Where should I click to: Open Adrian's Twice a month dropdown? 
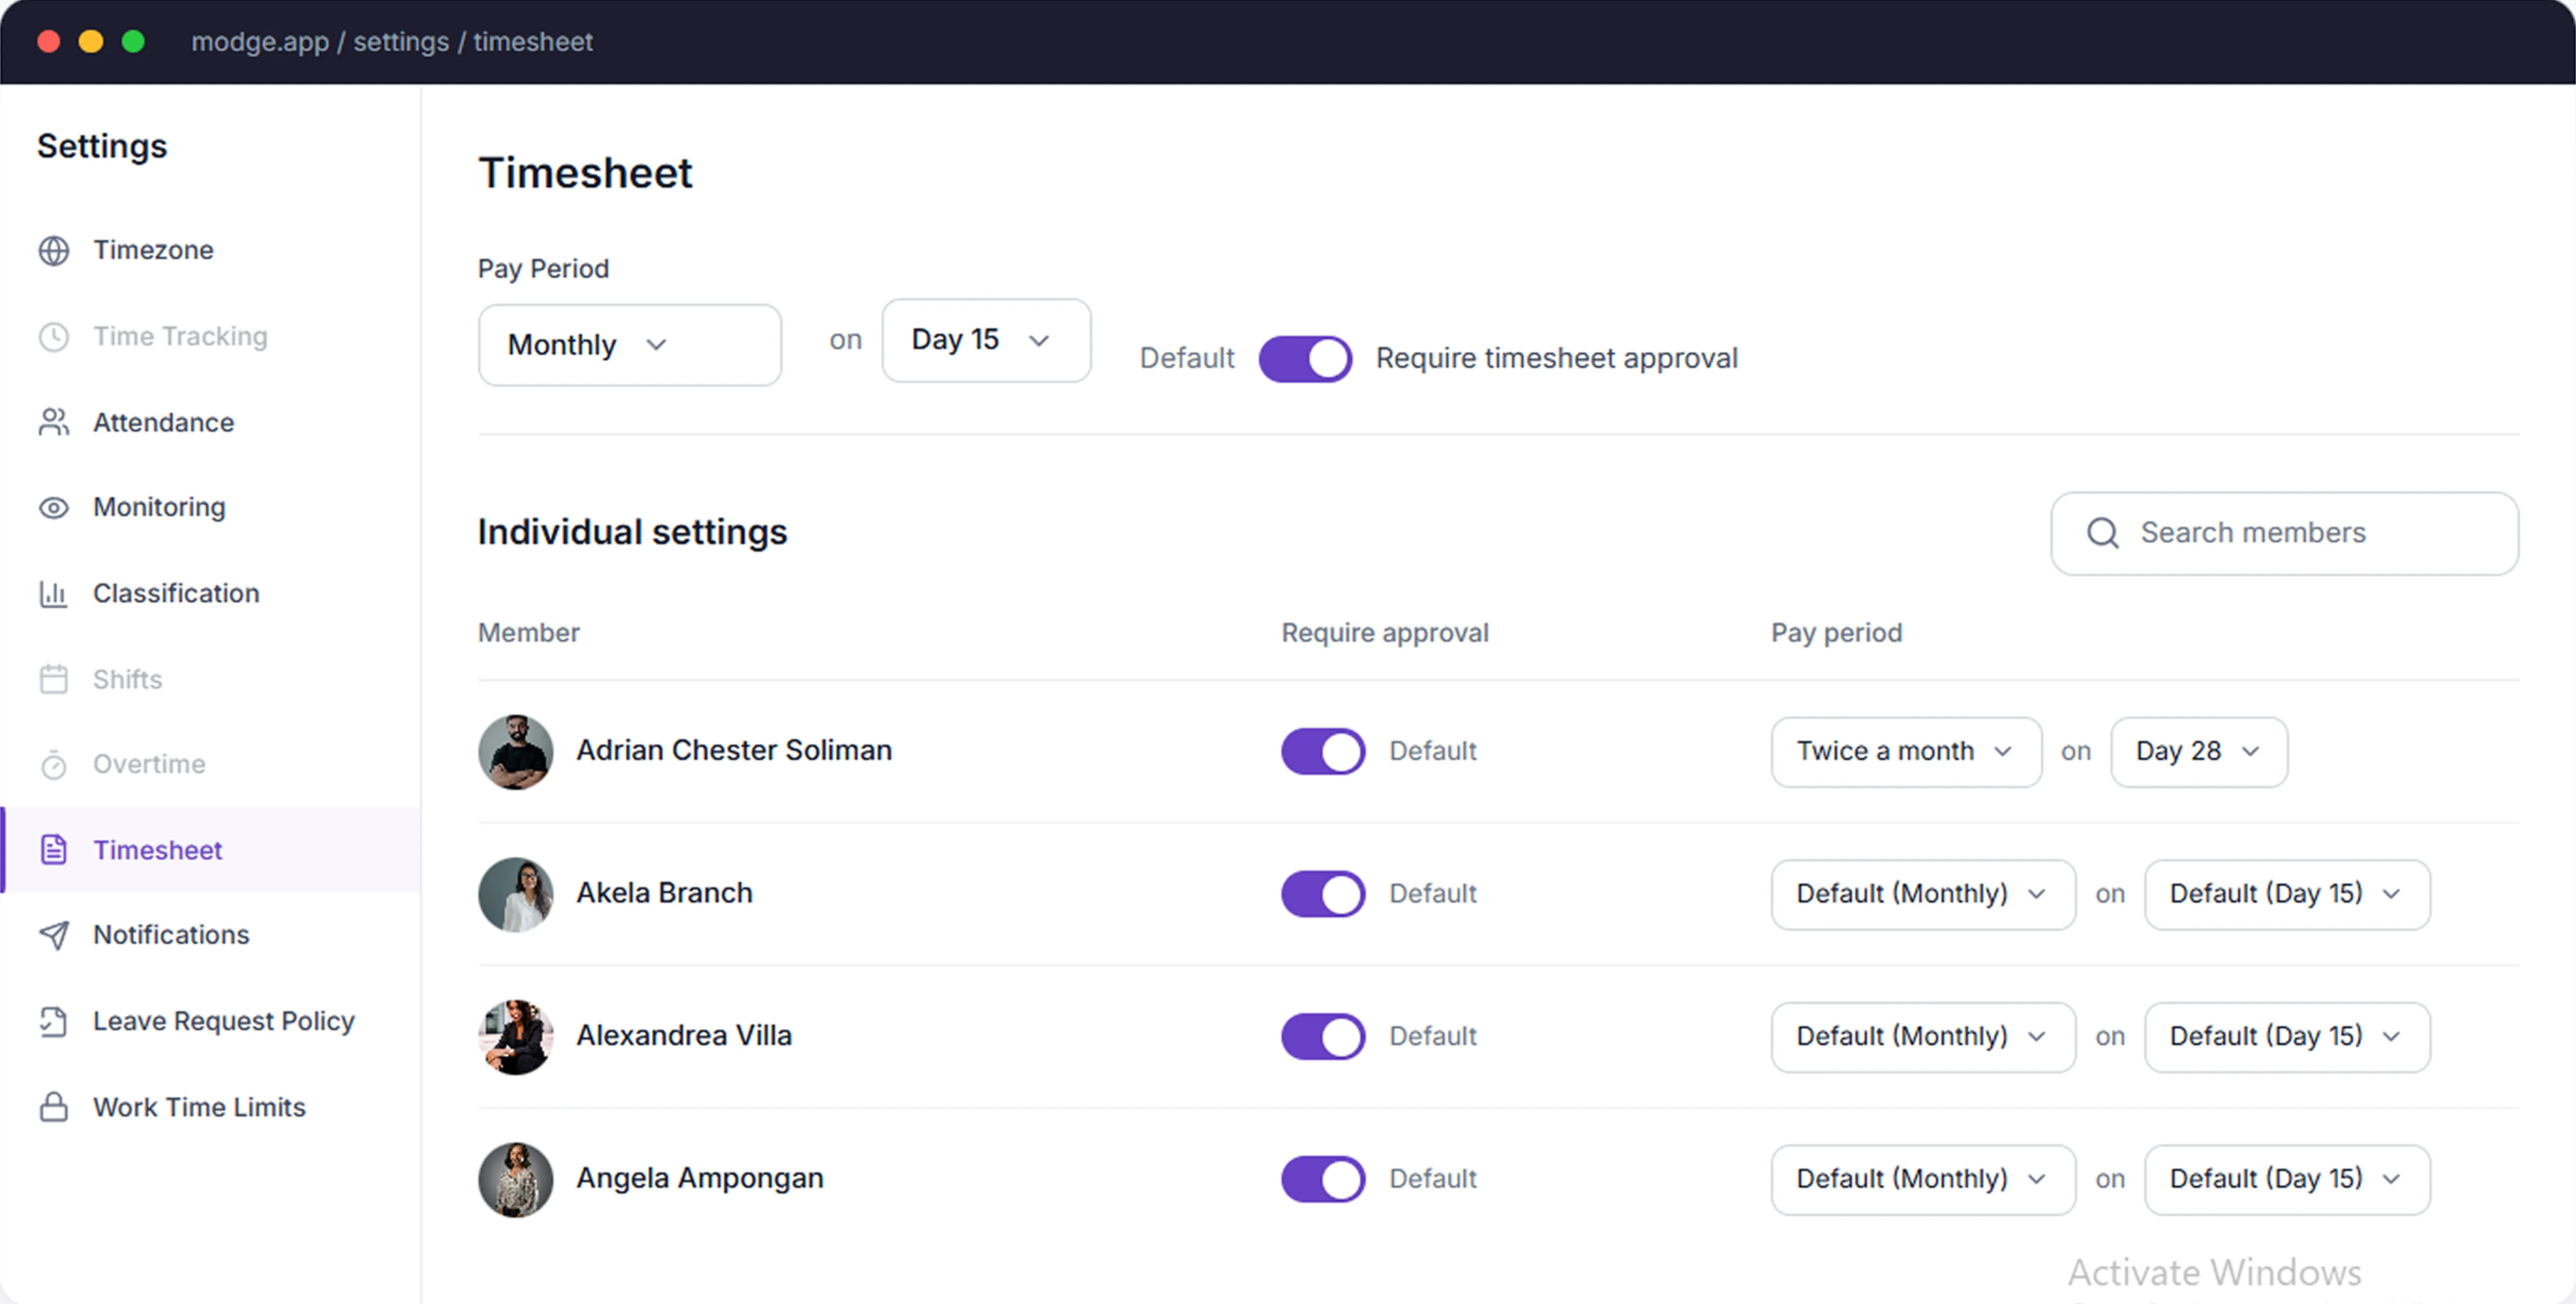pyautogui.click(x=1906, y=751)
